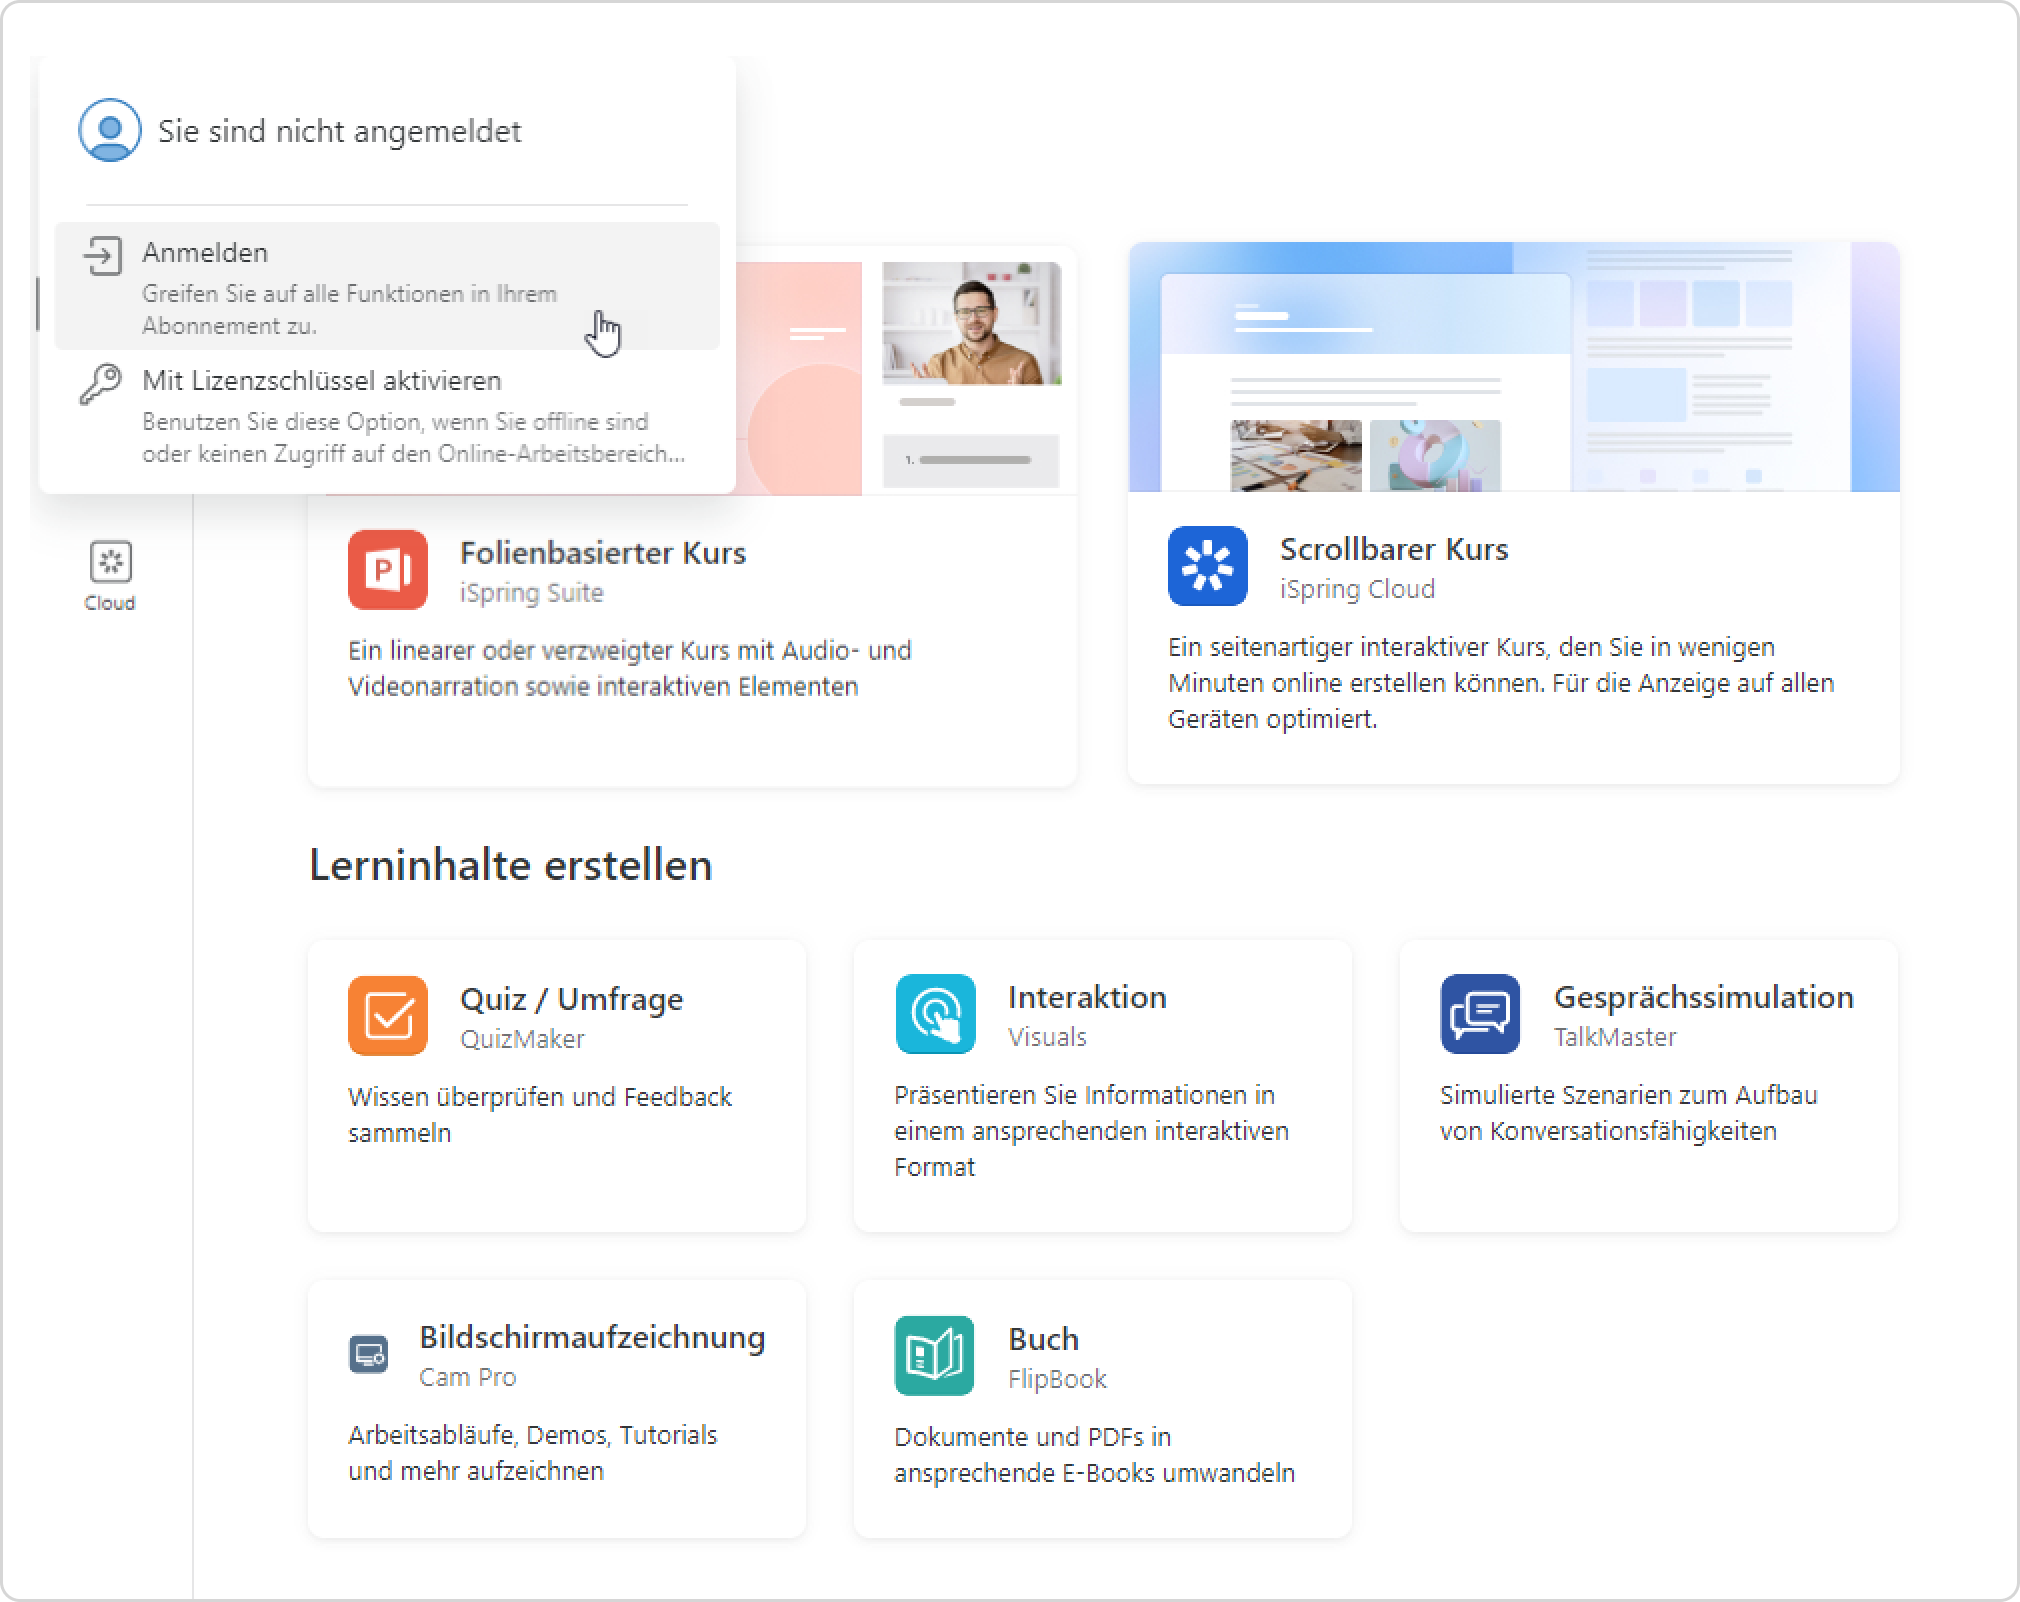Image resolution: width=2020 pixels, height=1602 pixels.
Task: Open Scrollbarer Kurs title
Action: (1393, 549)
